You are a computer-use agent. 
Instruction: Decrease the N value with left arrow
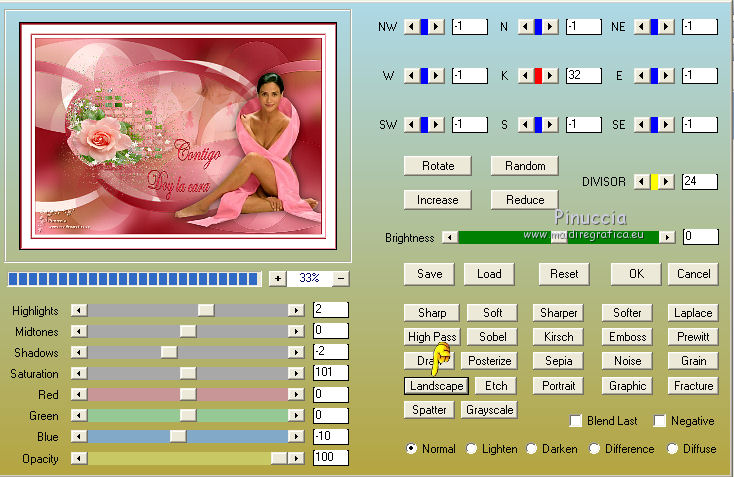(x=525, y=27)
